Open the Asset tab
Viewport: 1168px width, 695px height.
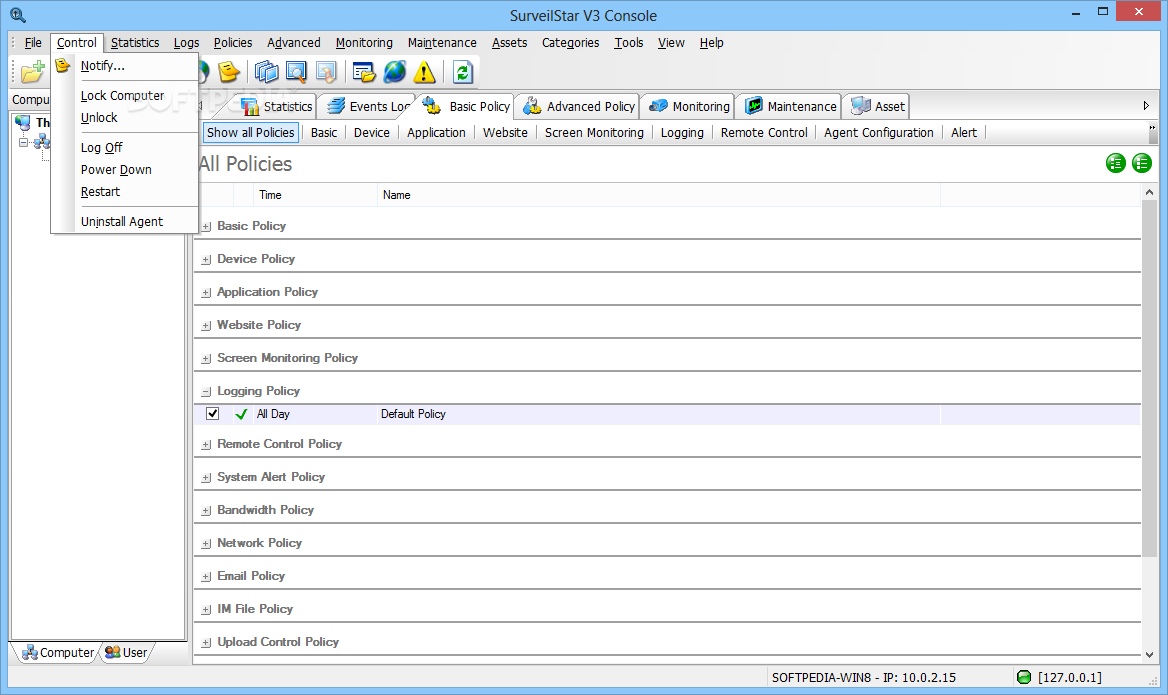pyautogui.click(x=877, y=107)
